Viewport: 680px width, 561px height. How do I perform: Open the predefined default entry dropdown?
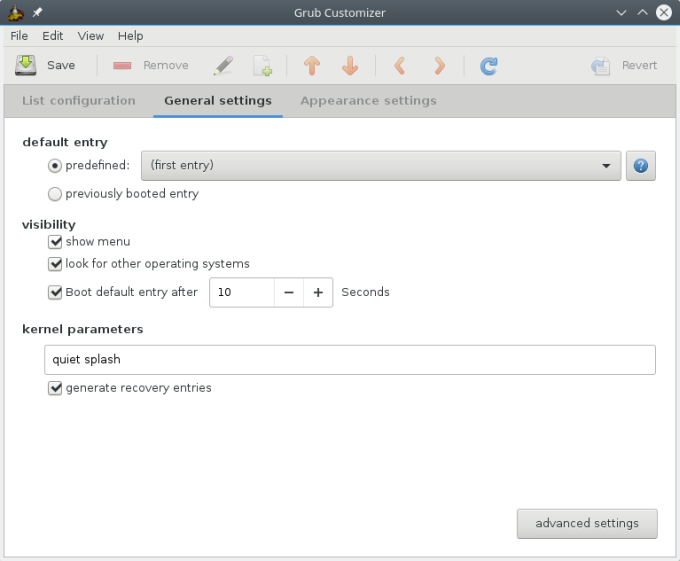[x=381, y=166]
